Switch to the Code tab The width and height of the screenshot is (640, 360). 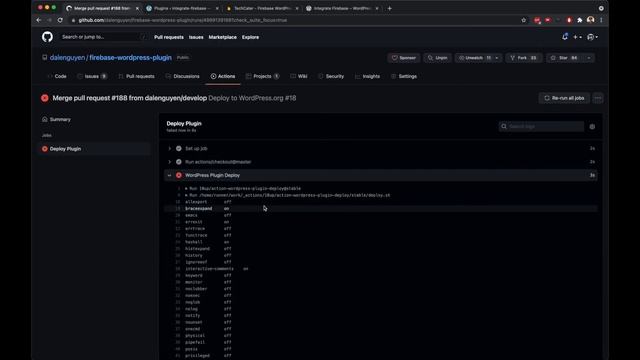point(57,76)
